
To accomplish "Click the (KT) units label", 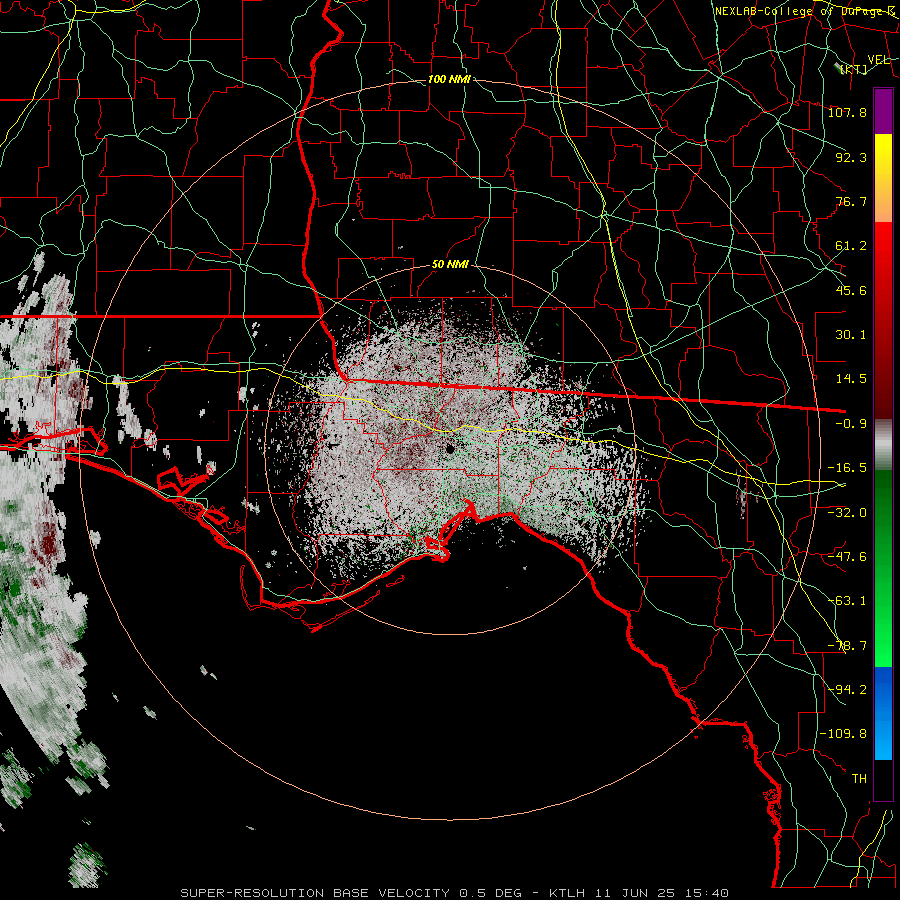I will (x=854, y=69).
